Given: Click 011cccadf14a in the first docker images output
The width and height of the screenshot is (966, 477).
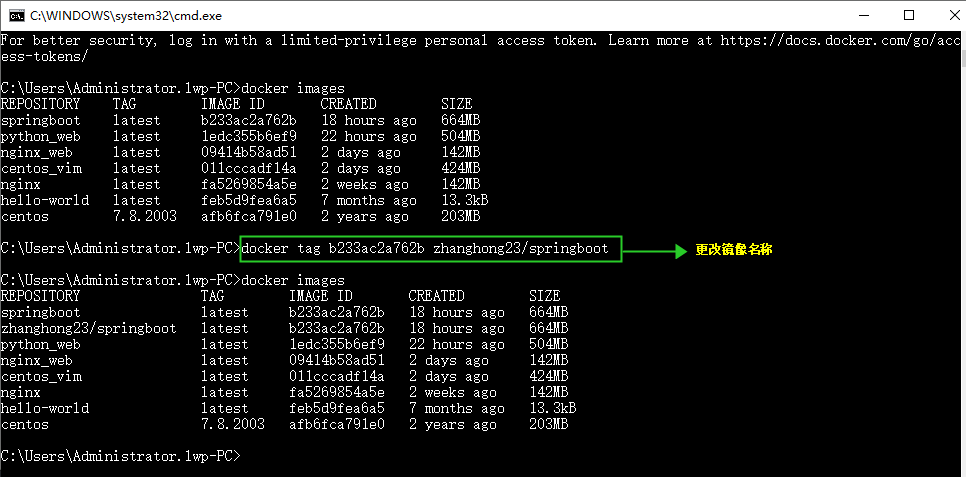Looking at the screenshot, I should [248, 169].
